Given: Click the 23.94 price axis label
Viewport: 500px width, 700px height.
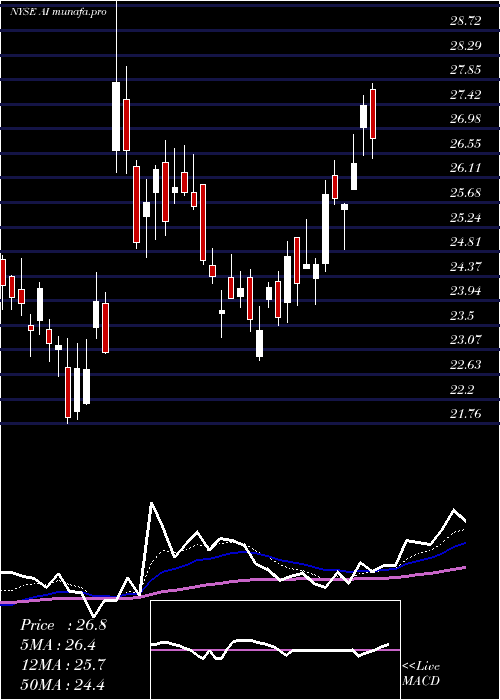Looking at the screenshot, I should pos(466,291).
